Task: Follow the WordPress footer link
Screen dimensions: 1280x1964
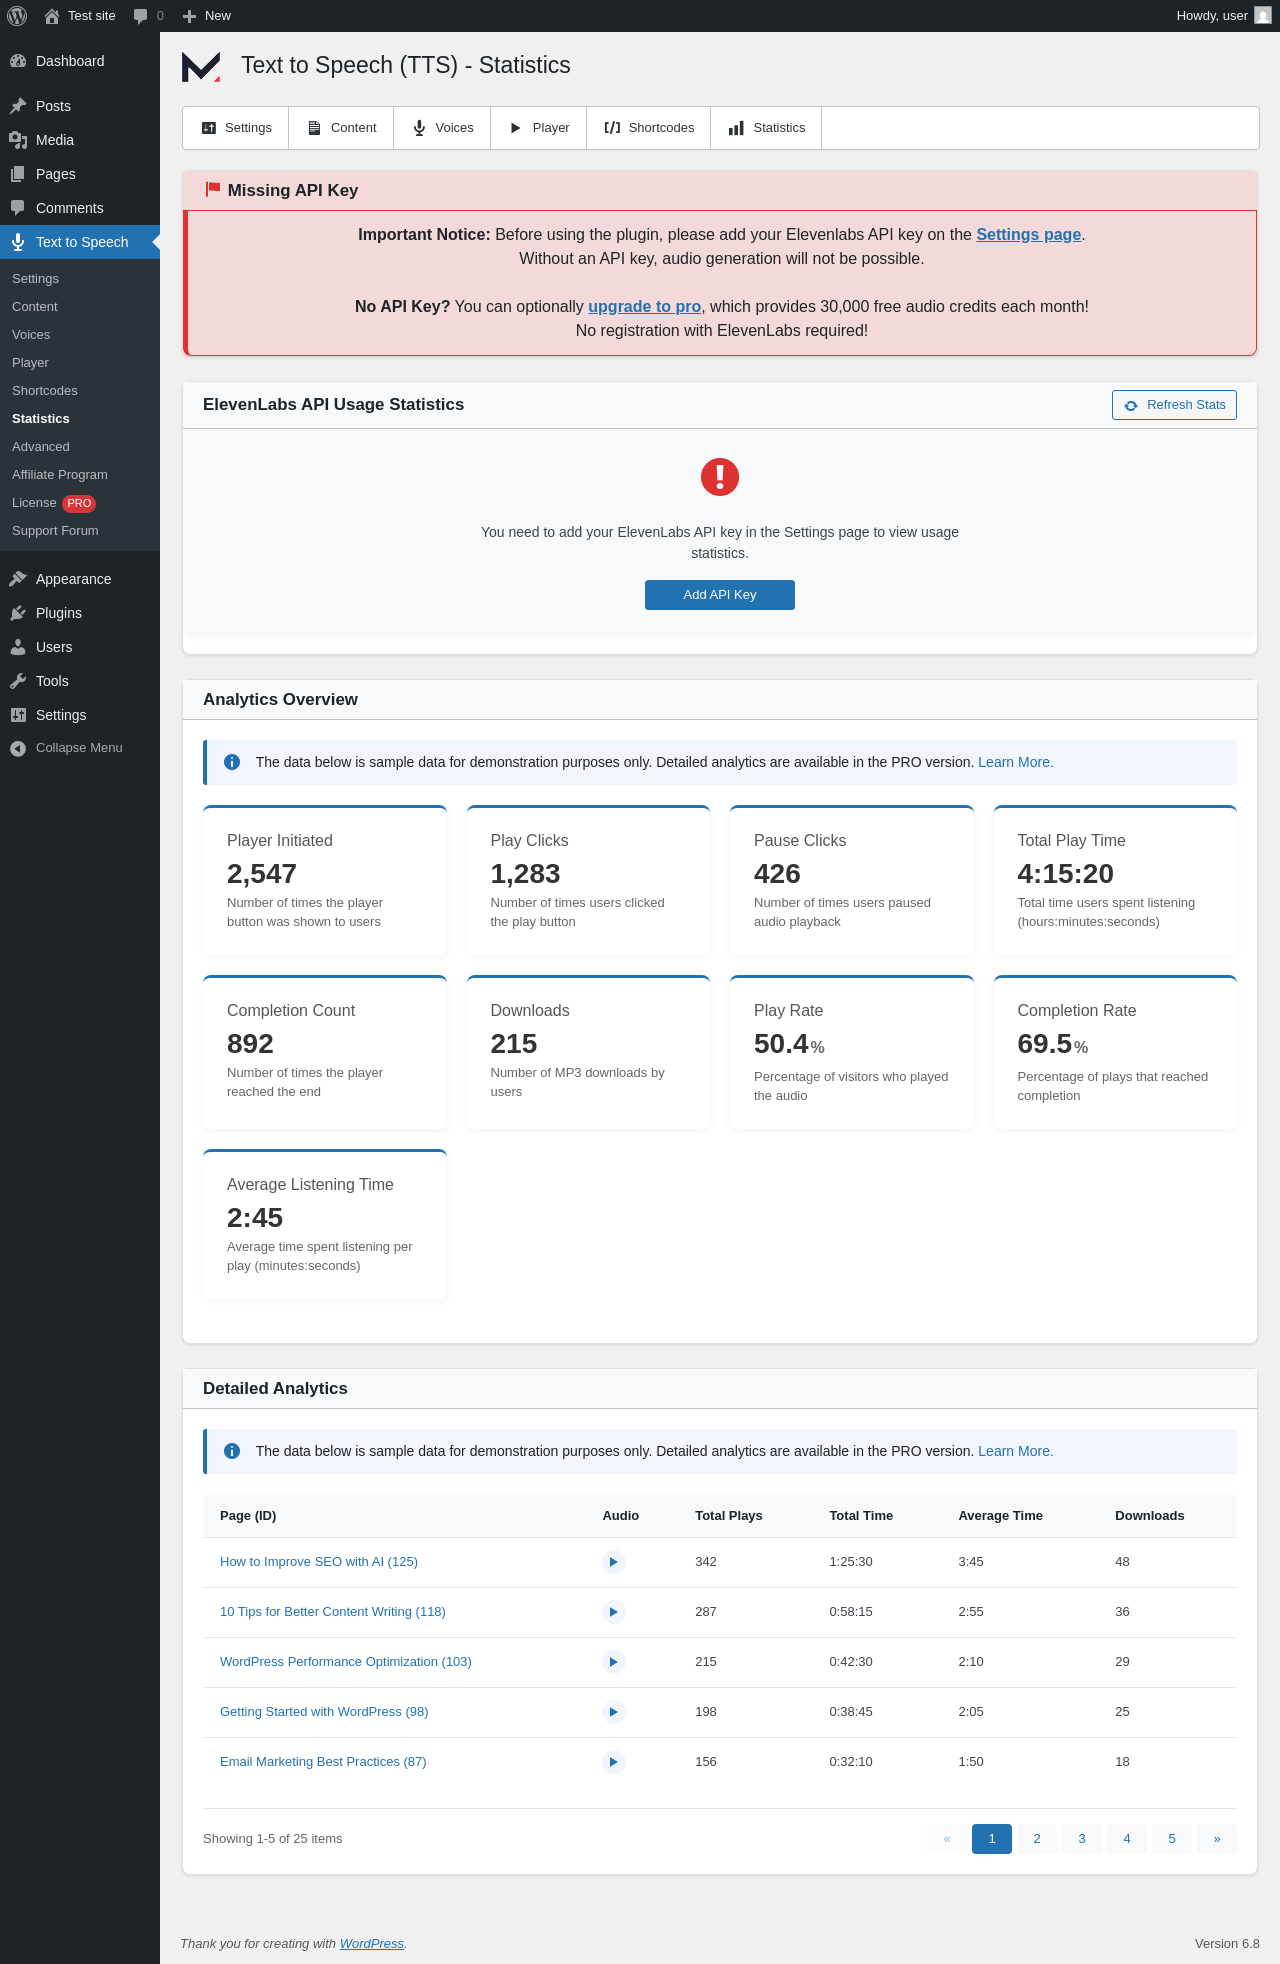Action: point(372,1943)
